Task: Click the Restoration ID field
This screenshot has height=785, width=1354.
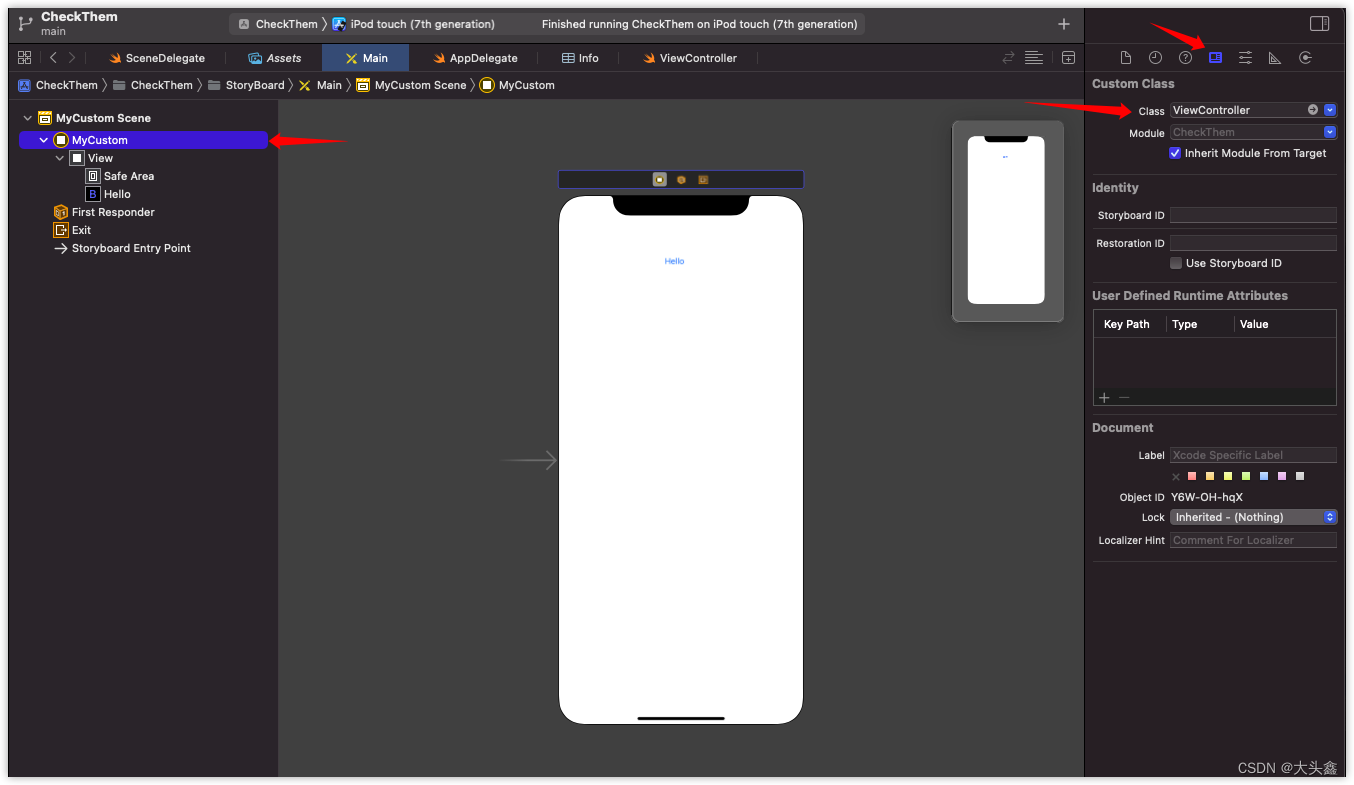Action: [x=1253, y=243]
